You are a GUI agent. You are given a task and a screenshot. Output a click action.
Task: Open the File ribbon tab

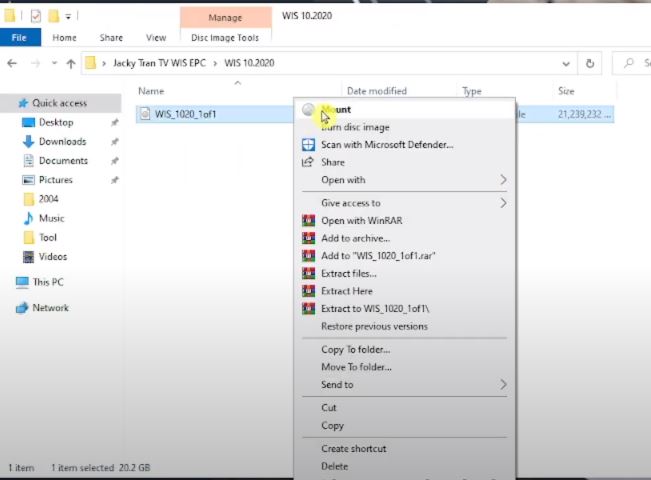click(x=20, y=38)
